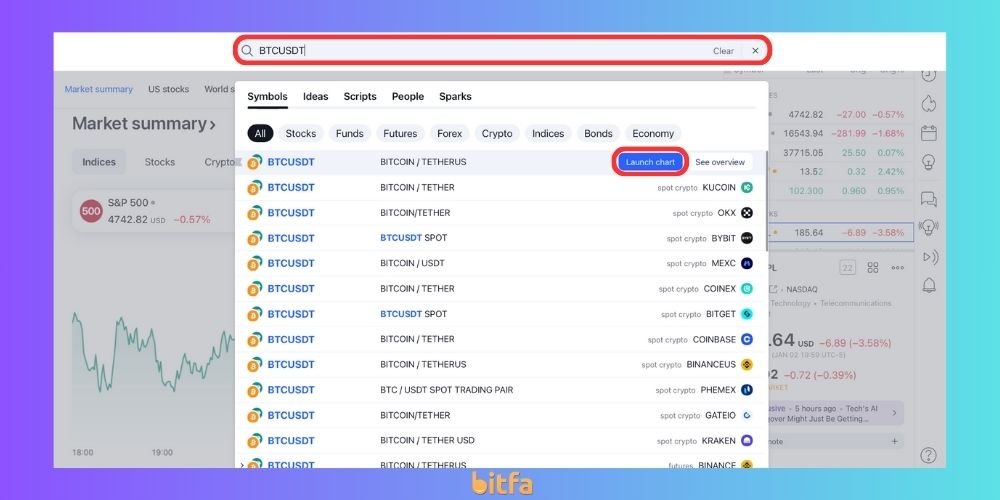Click the BYBIT exchange logo icon
1000x500 pixels.
[747, 238]
